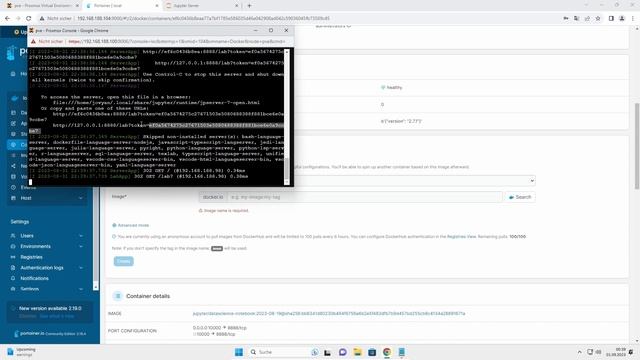
Task: Open a new browser tab with plus
Action: point(249,6)
